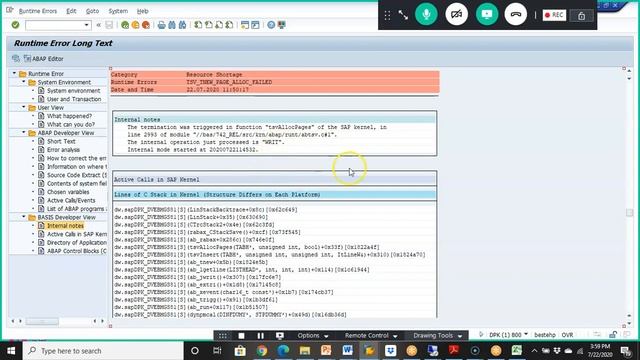640x360 pixels.
Task: Click the icon left of ABAP Editor
Action: (16, 58)
